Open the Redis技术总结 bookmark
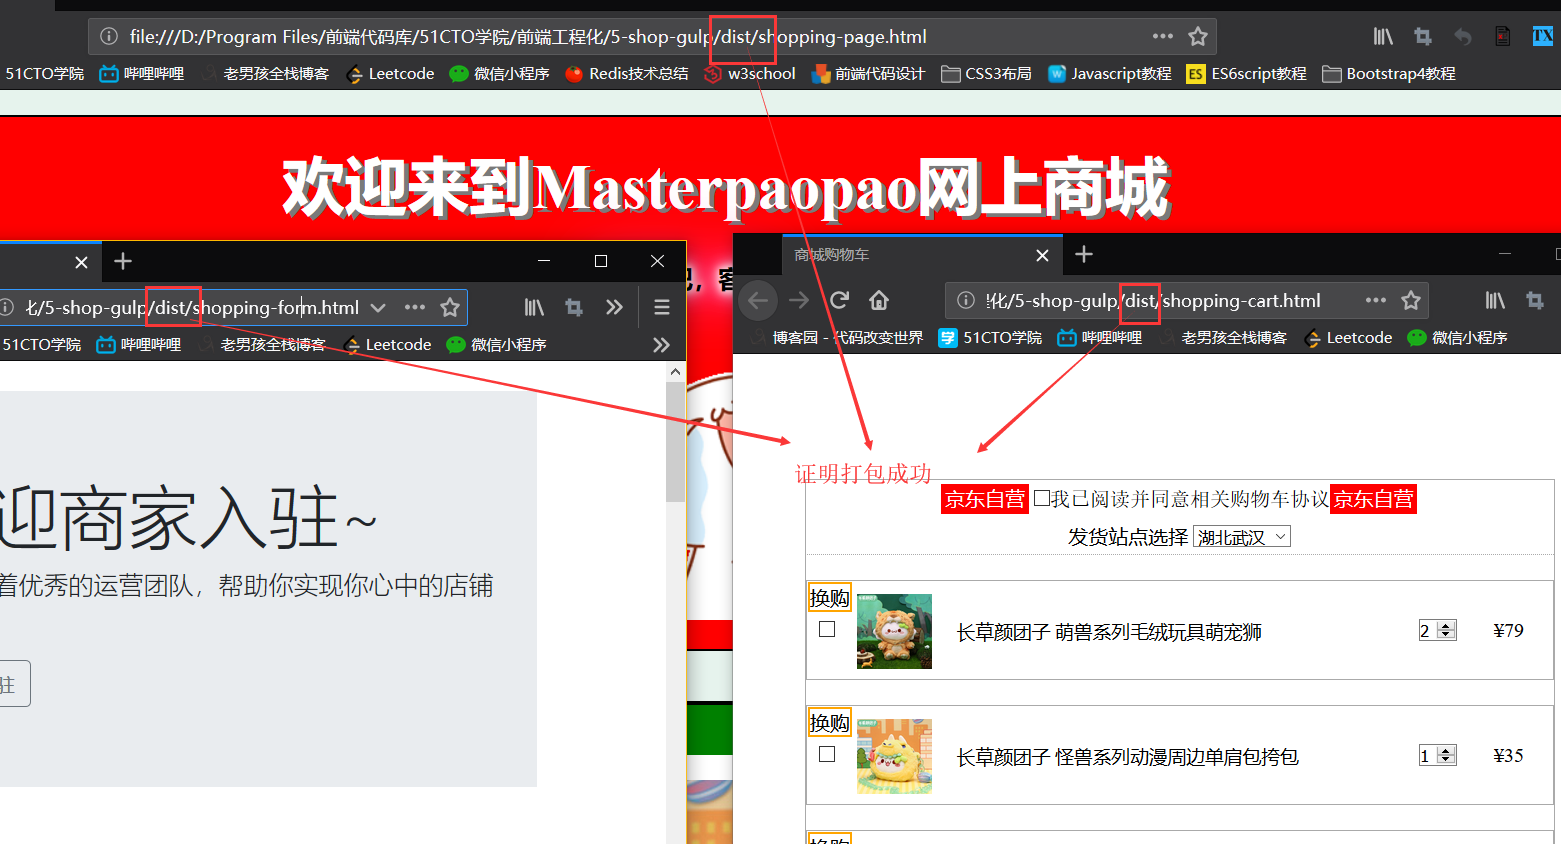 click(x=627, y=74)
